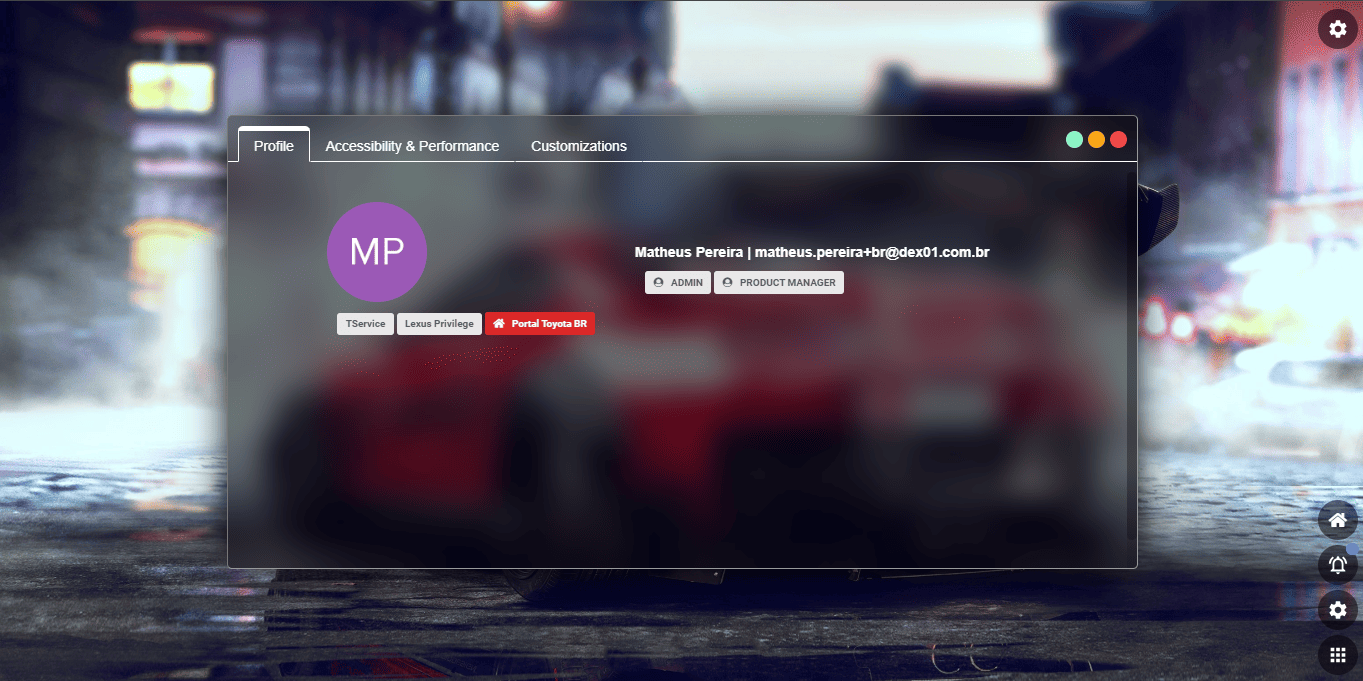Click the orange circle window button
The image size is (1363, 681).
(1096, 140)
